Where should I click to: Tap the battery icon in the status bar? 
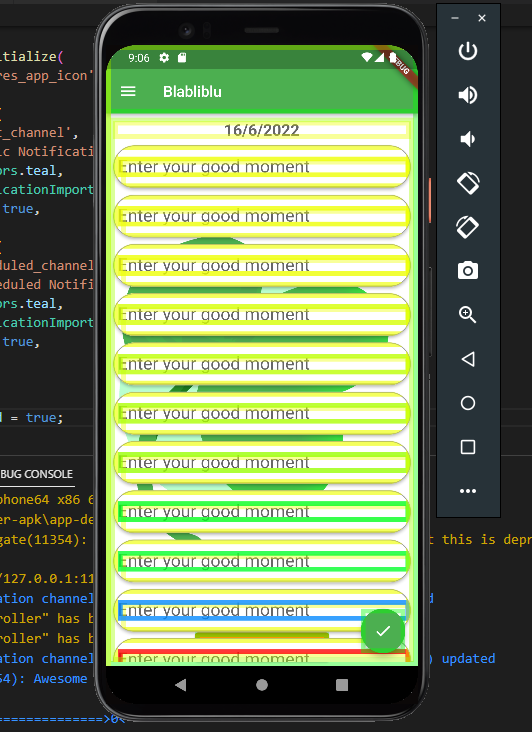pyautogui.click(x=392, y=57)
